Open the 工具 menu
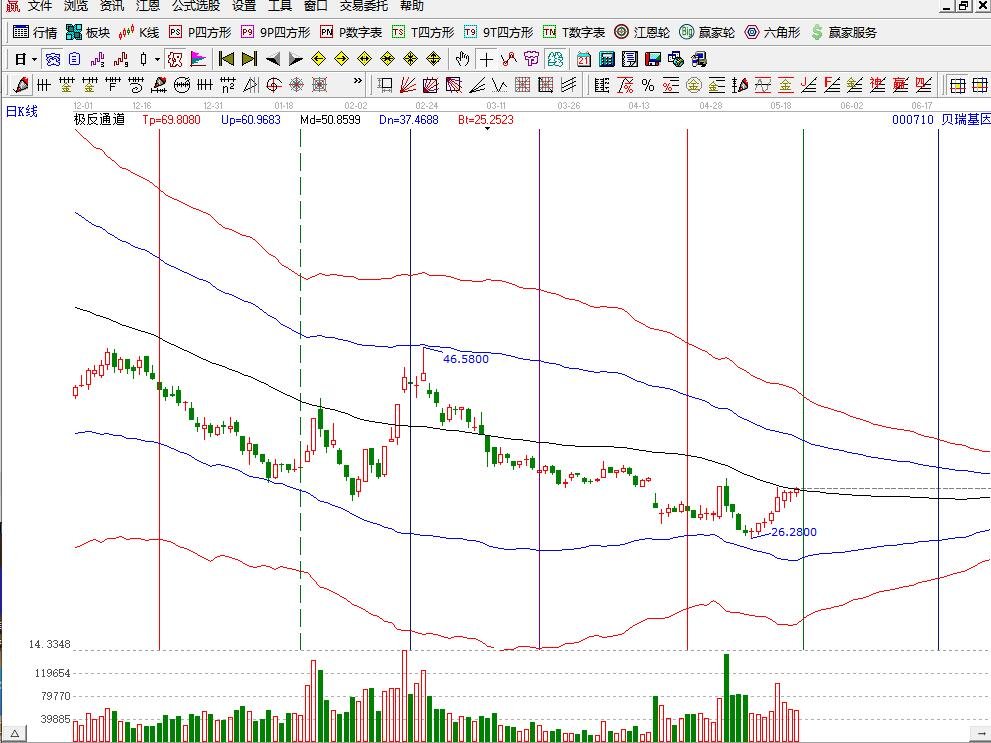This screenshot has width=991, height=743. (280, 6)
